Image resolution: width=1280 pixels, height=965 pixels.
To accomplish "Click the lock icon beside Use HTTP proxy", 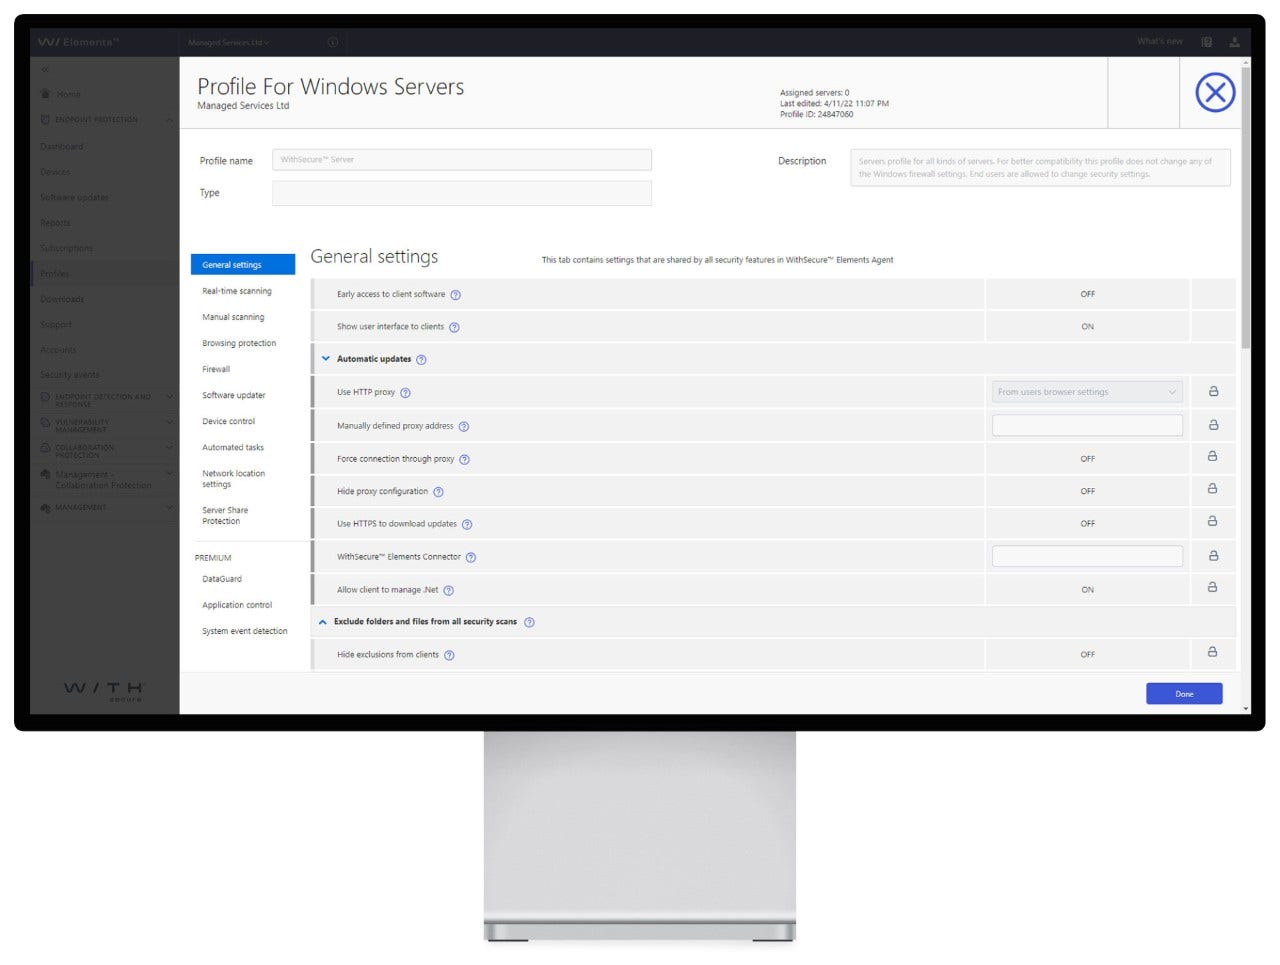I will click(x=1213, y=391).
